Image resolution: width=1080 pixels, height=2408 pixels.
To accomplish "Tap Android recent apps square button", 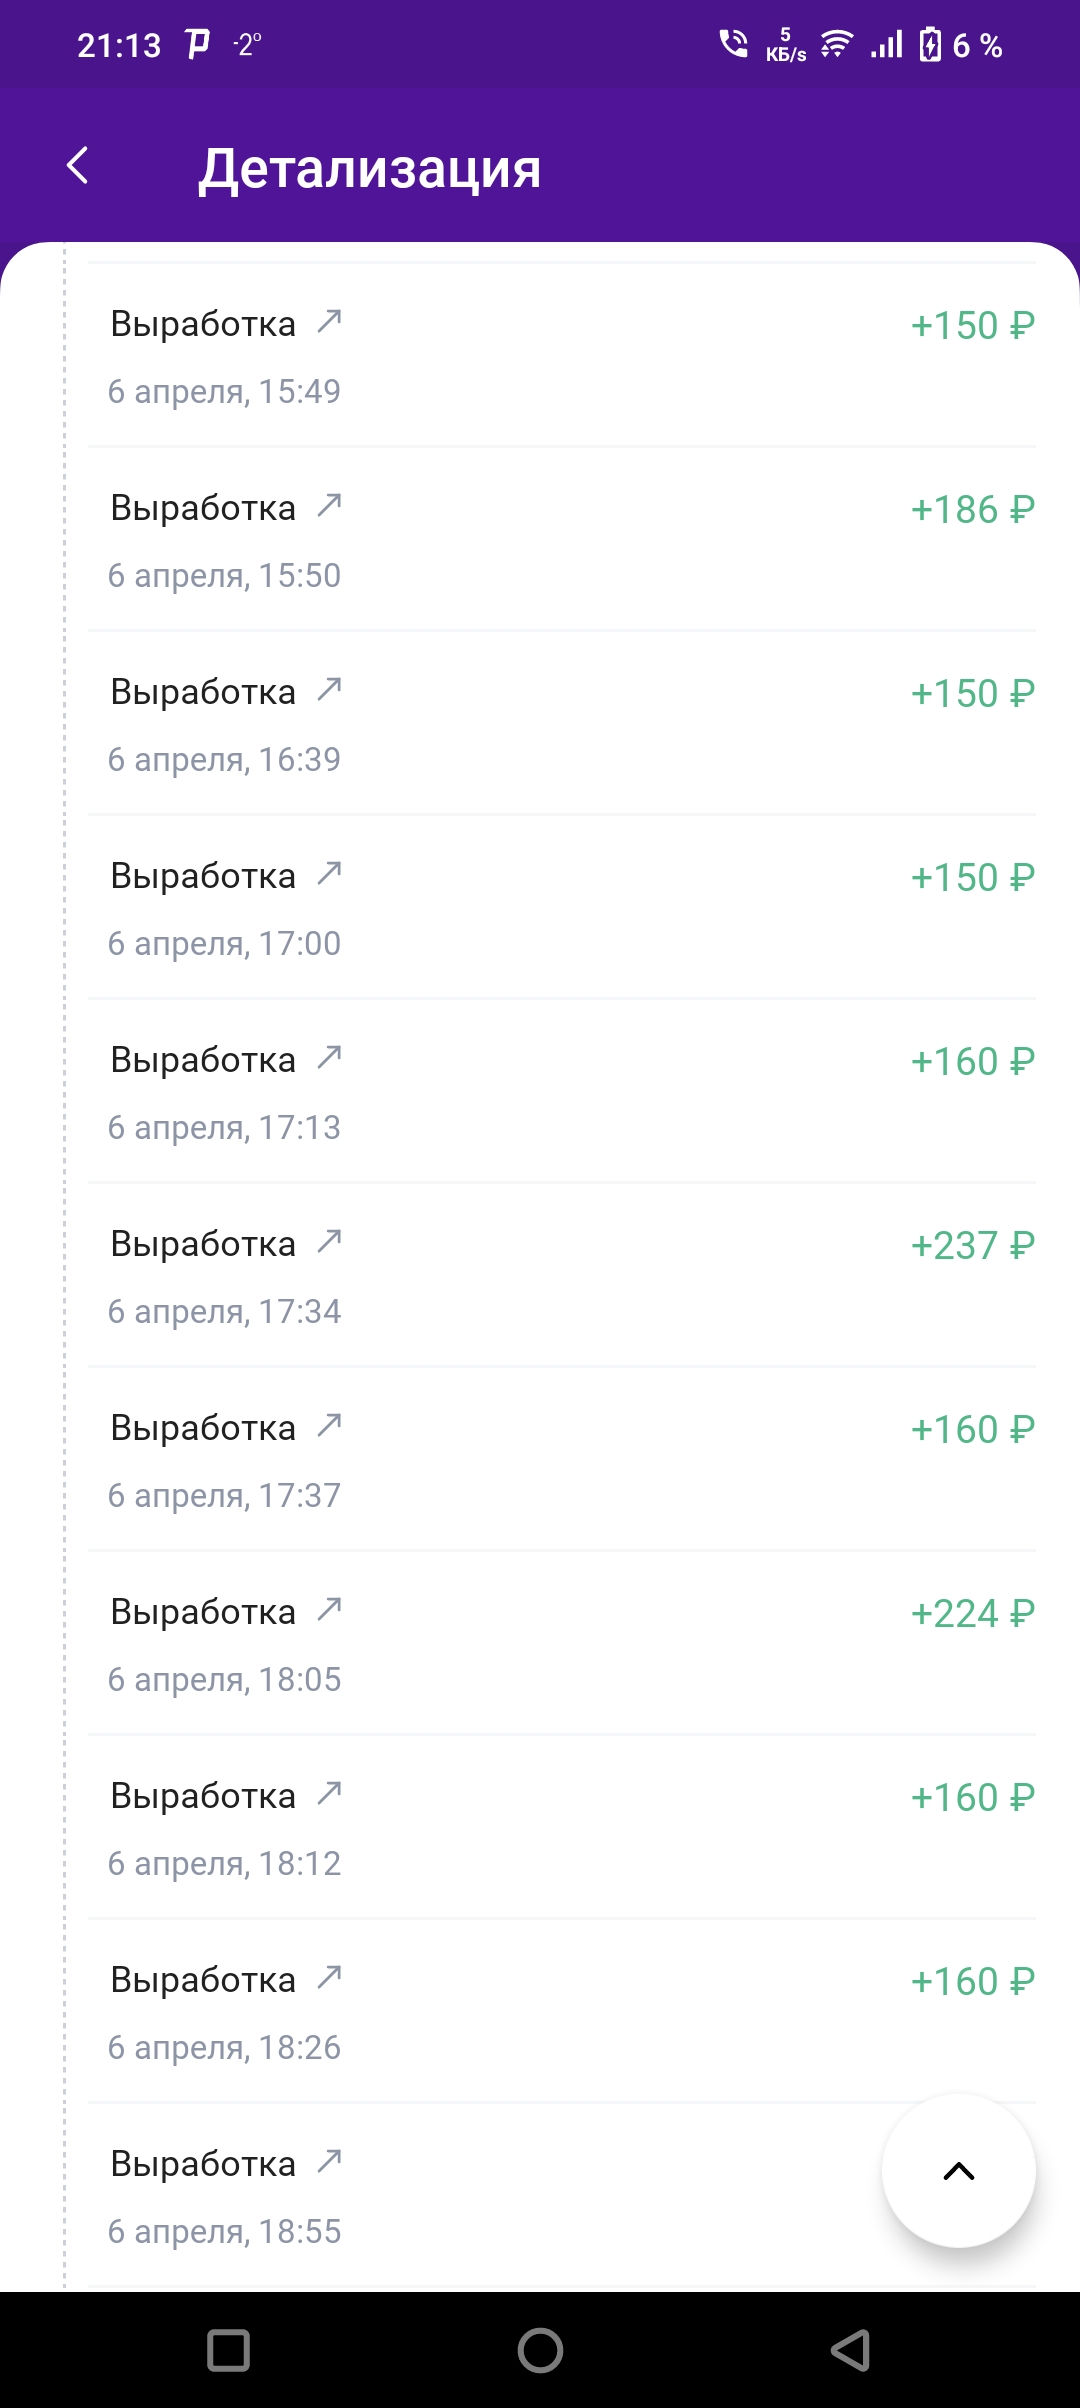I will pos(228,2350).
